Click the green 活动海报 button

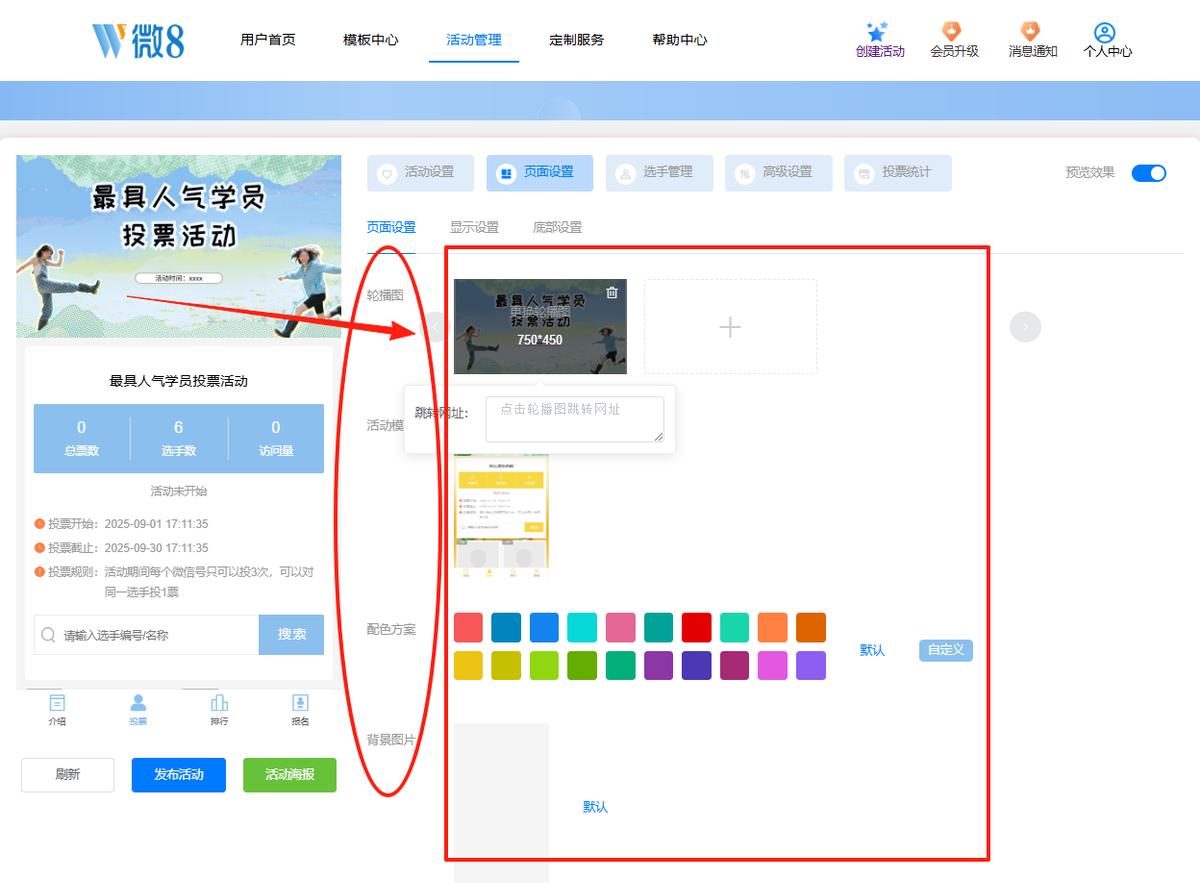click(290, 775)
